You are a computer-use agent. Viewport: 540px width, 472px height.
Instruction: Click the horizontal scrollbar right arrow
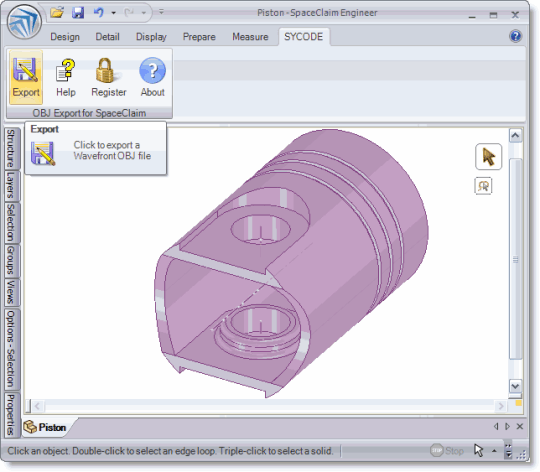point(501,406)
